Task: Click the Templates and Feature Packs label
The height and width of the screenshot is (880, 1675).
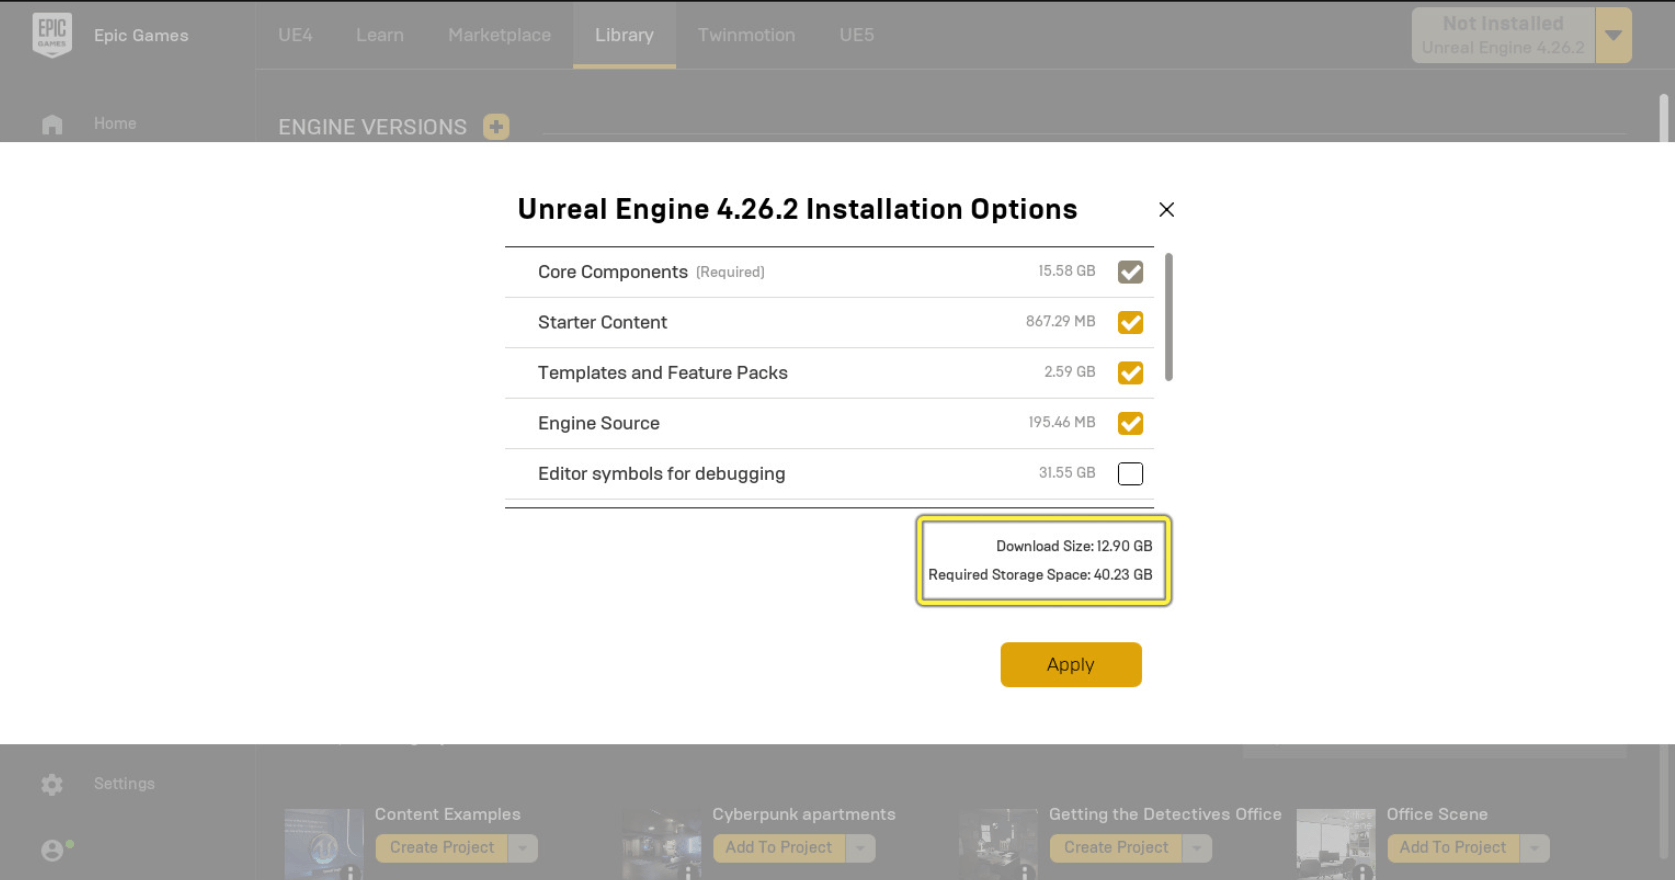Action: click(x=663, y=373)
